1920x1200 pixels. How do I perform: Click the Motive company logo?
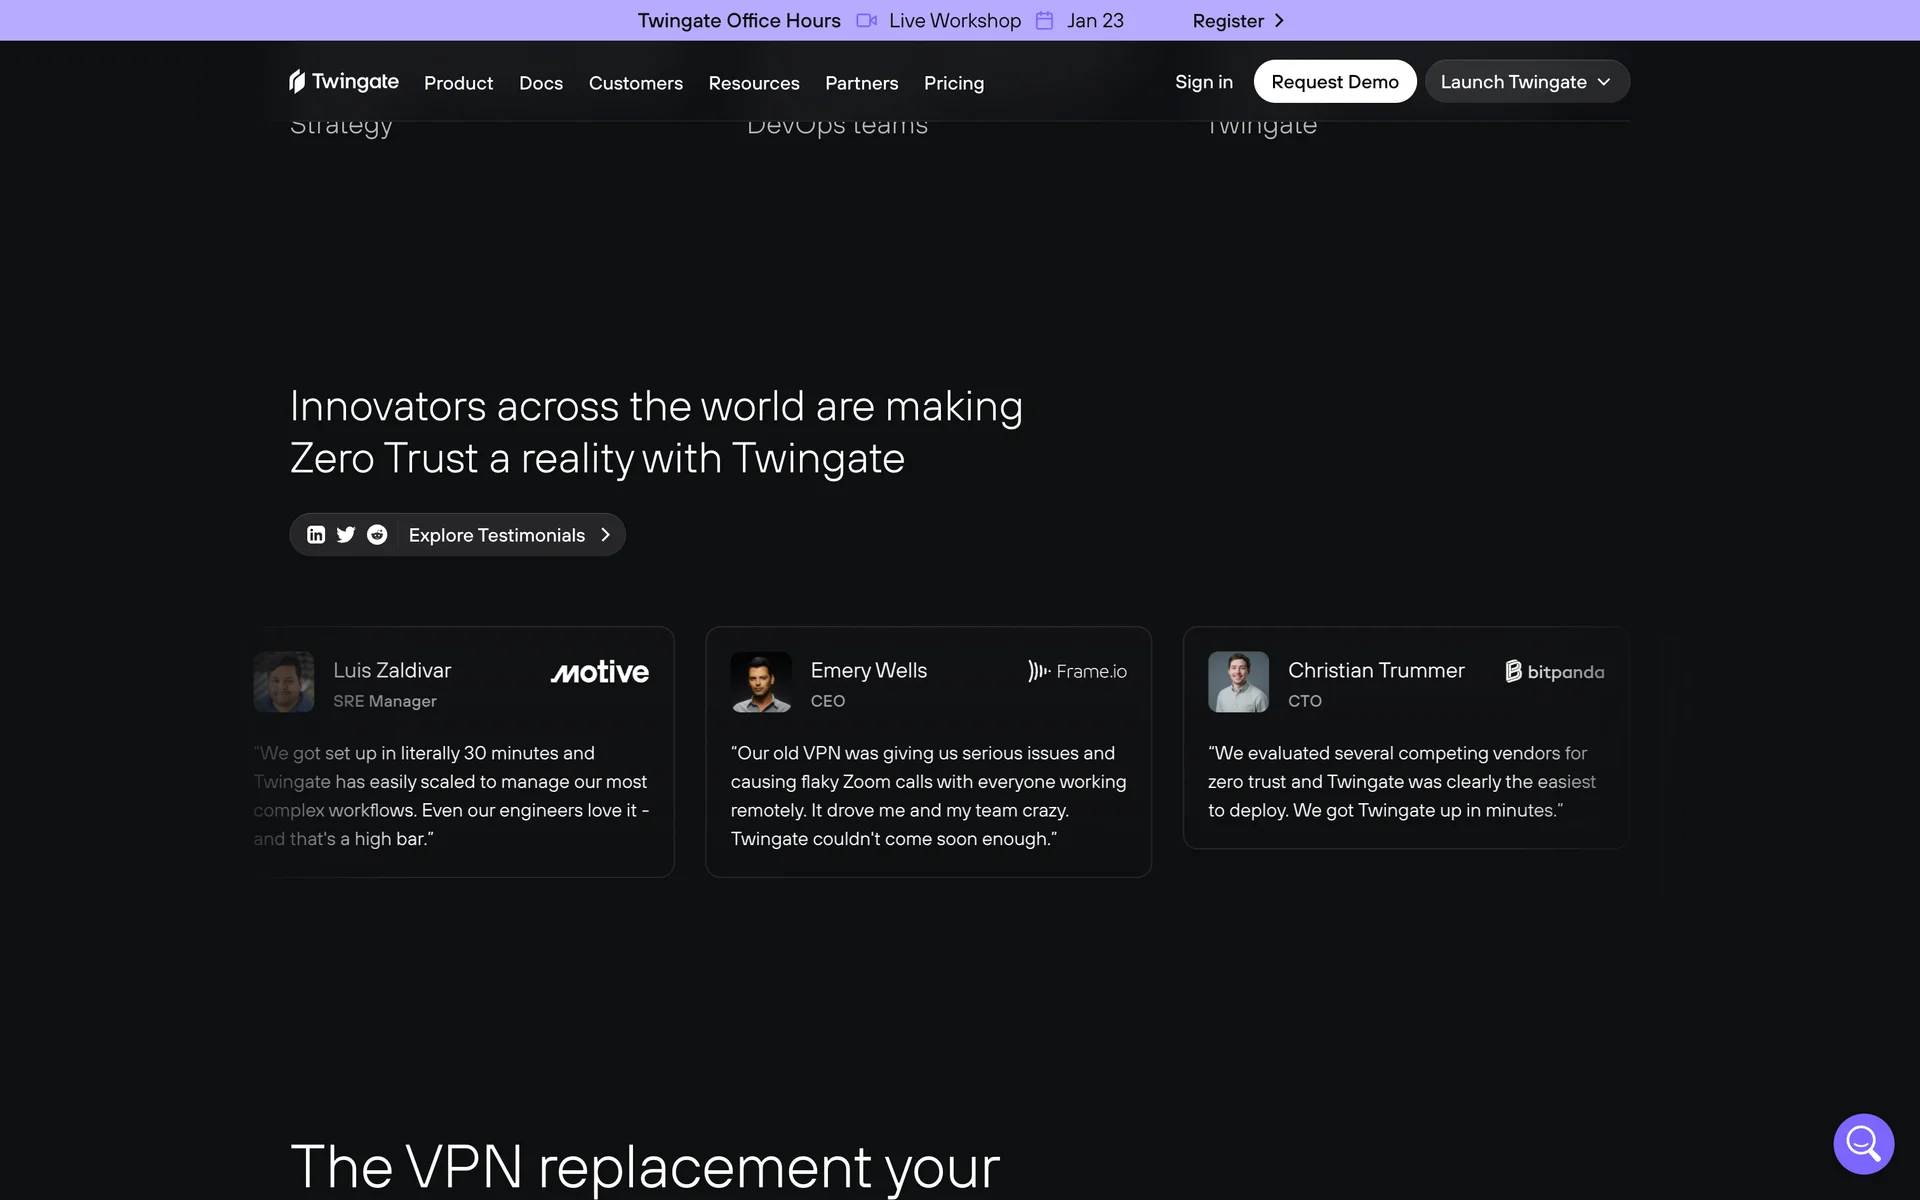pyautogui.click(x=599, y=672)
